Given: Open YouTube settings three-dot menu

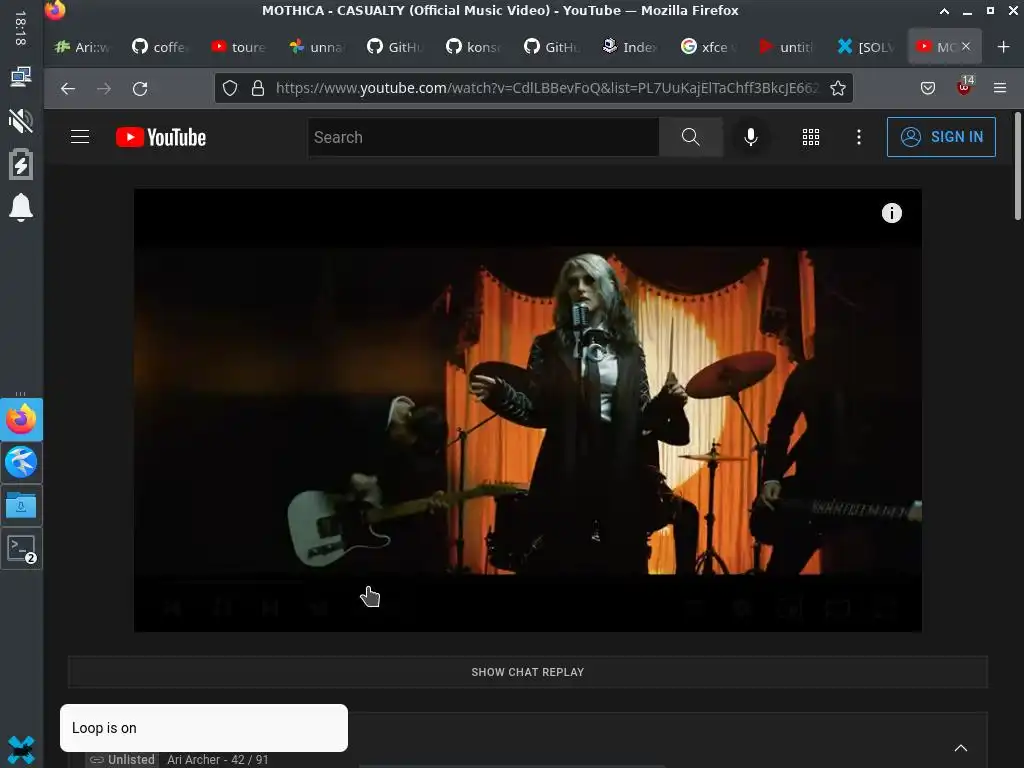Looking at the screenshot, I should tap(859, 137).
